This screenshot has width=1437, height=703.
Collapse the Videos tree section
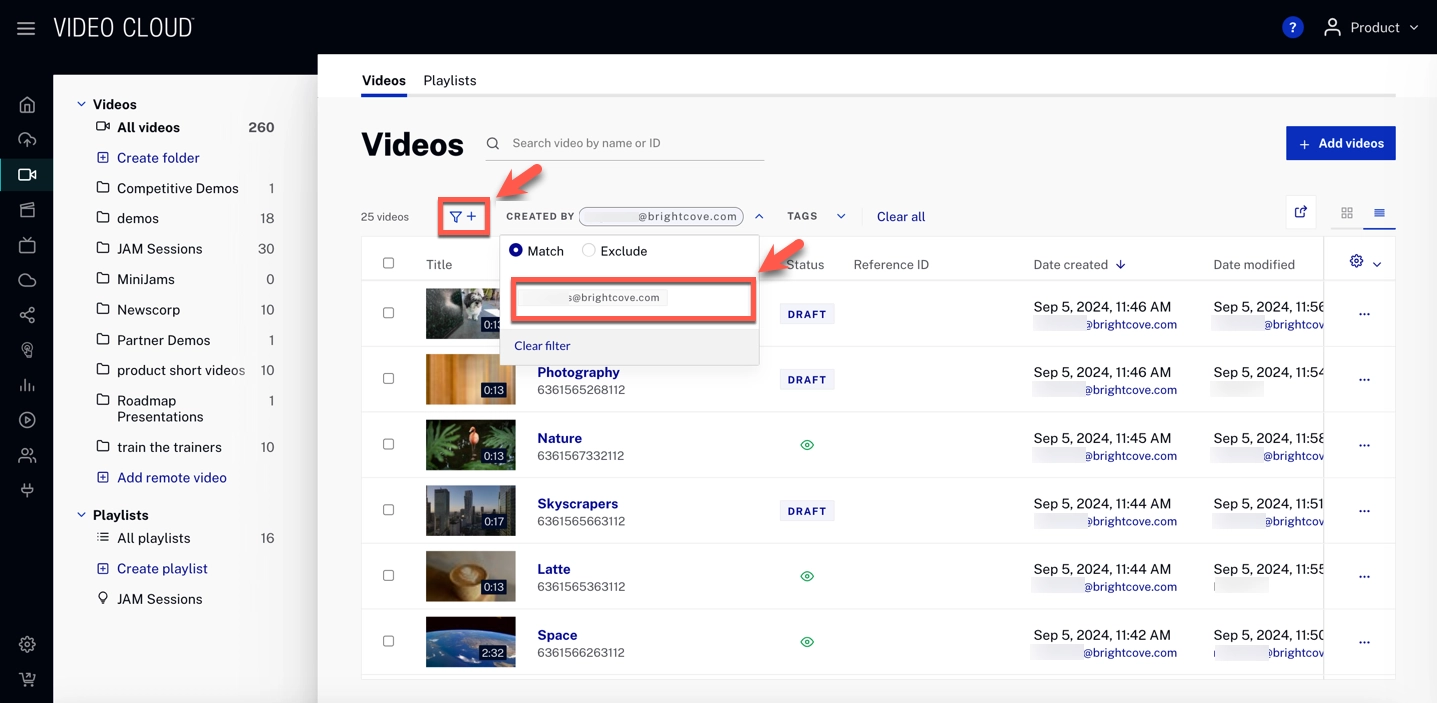tap(82, 104)
